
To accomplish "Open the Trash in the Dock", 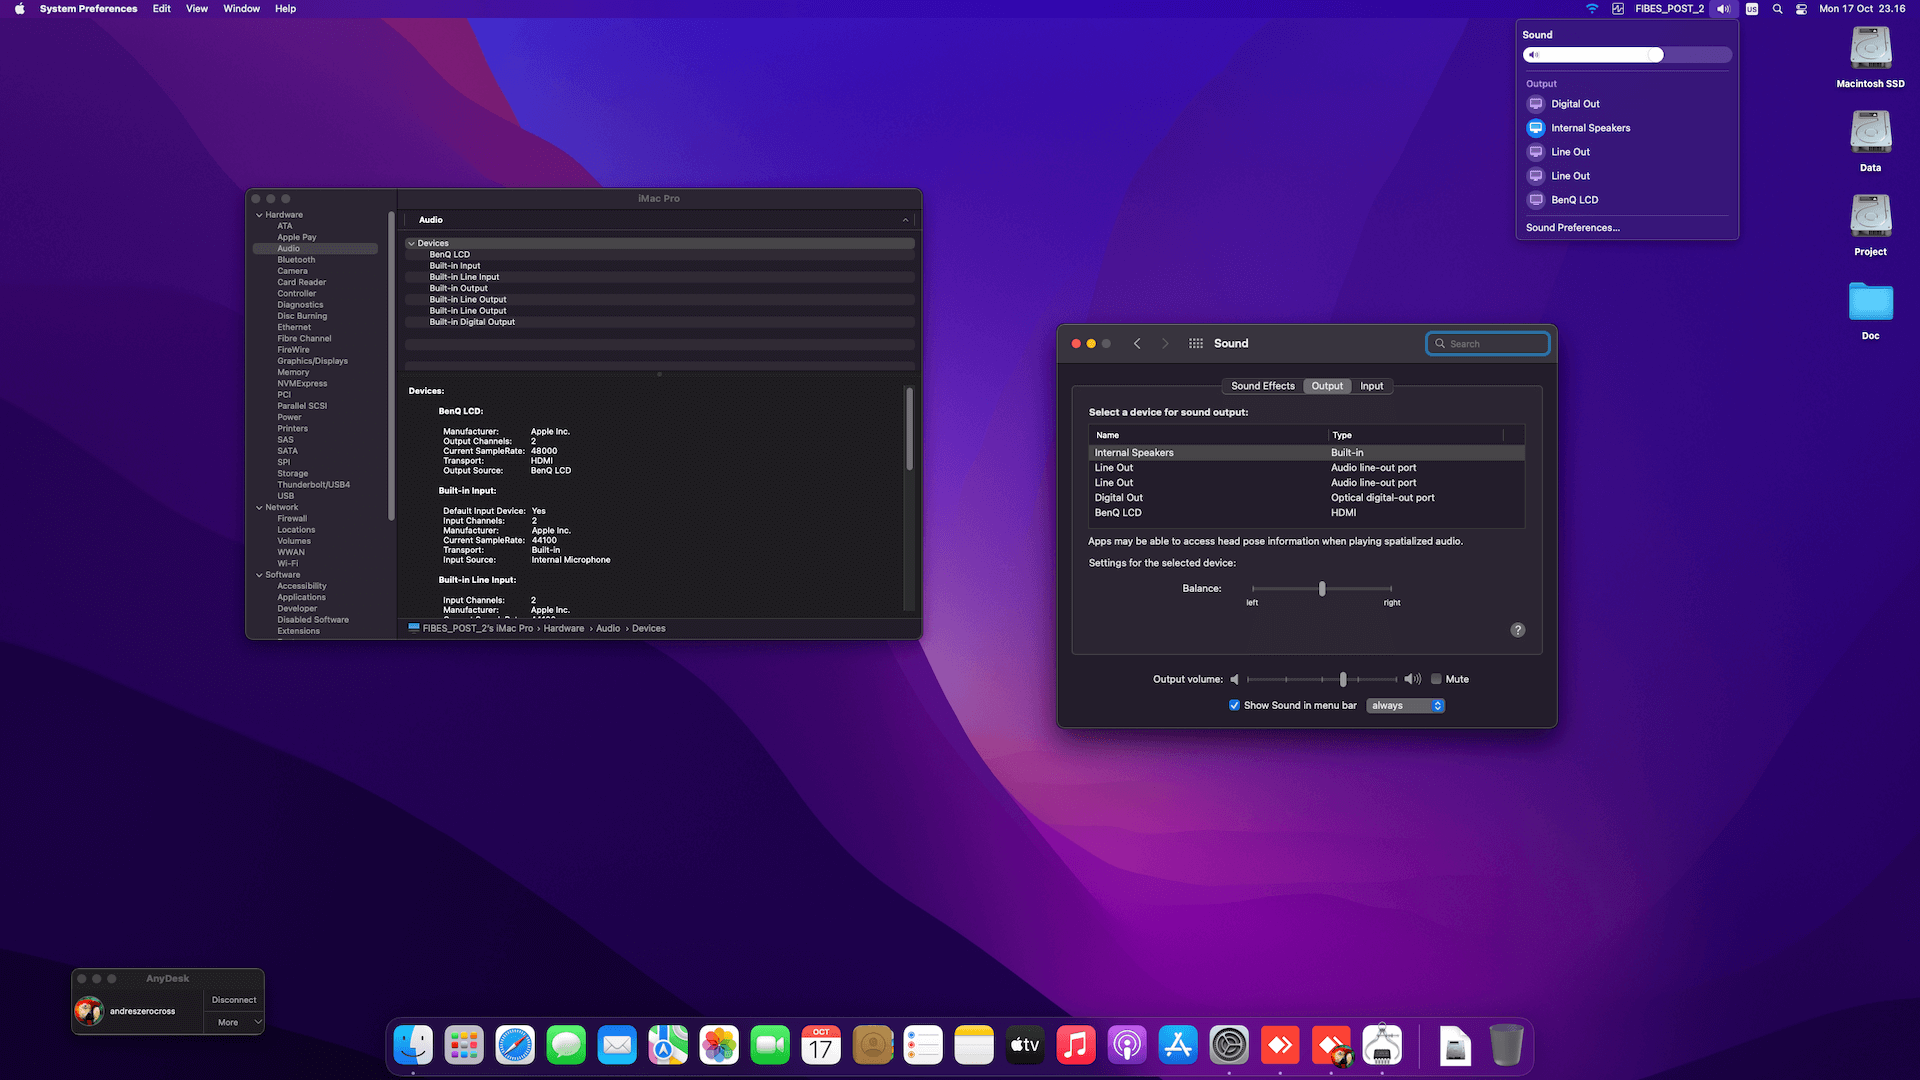I will (1506, 1046).
